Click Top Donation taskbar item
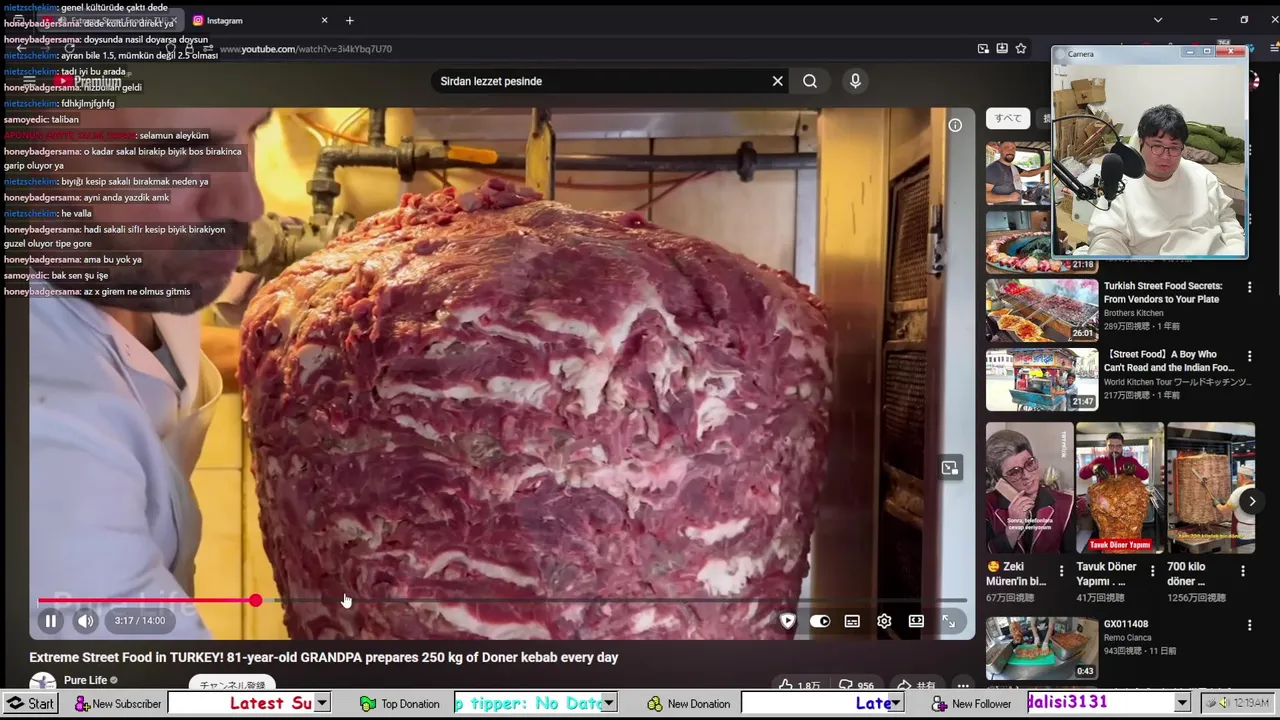This screenshot has height=720, width=1280. pos(400,703)
